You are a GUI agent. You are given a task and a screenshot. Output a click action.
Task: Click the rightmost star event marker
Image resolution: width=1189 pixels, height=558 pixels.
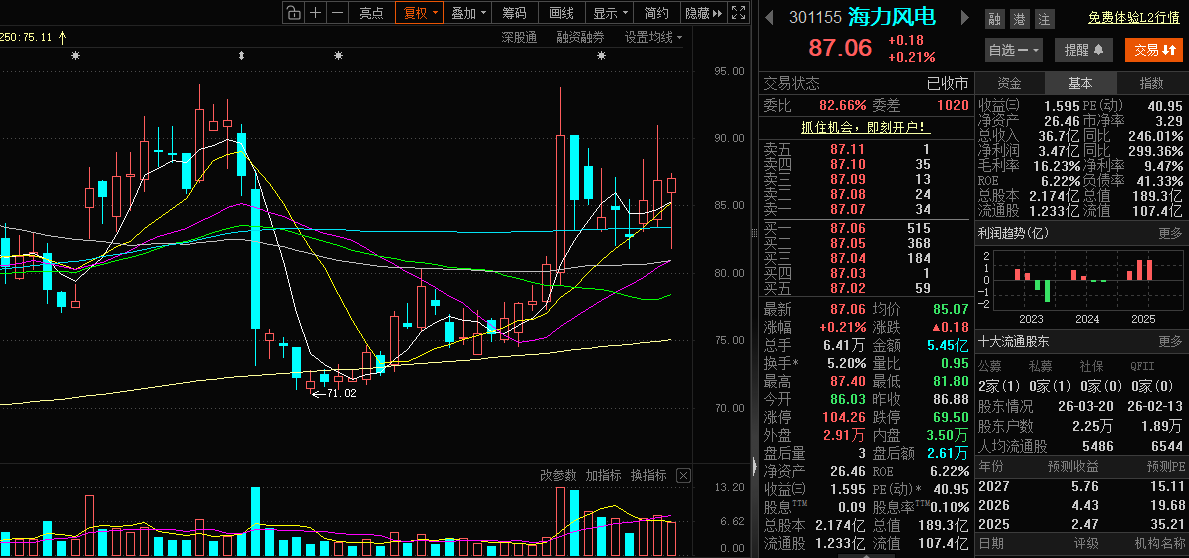pos(601,55)
